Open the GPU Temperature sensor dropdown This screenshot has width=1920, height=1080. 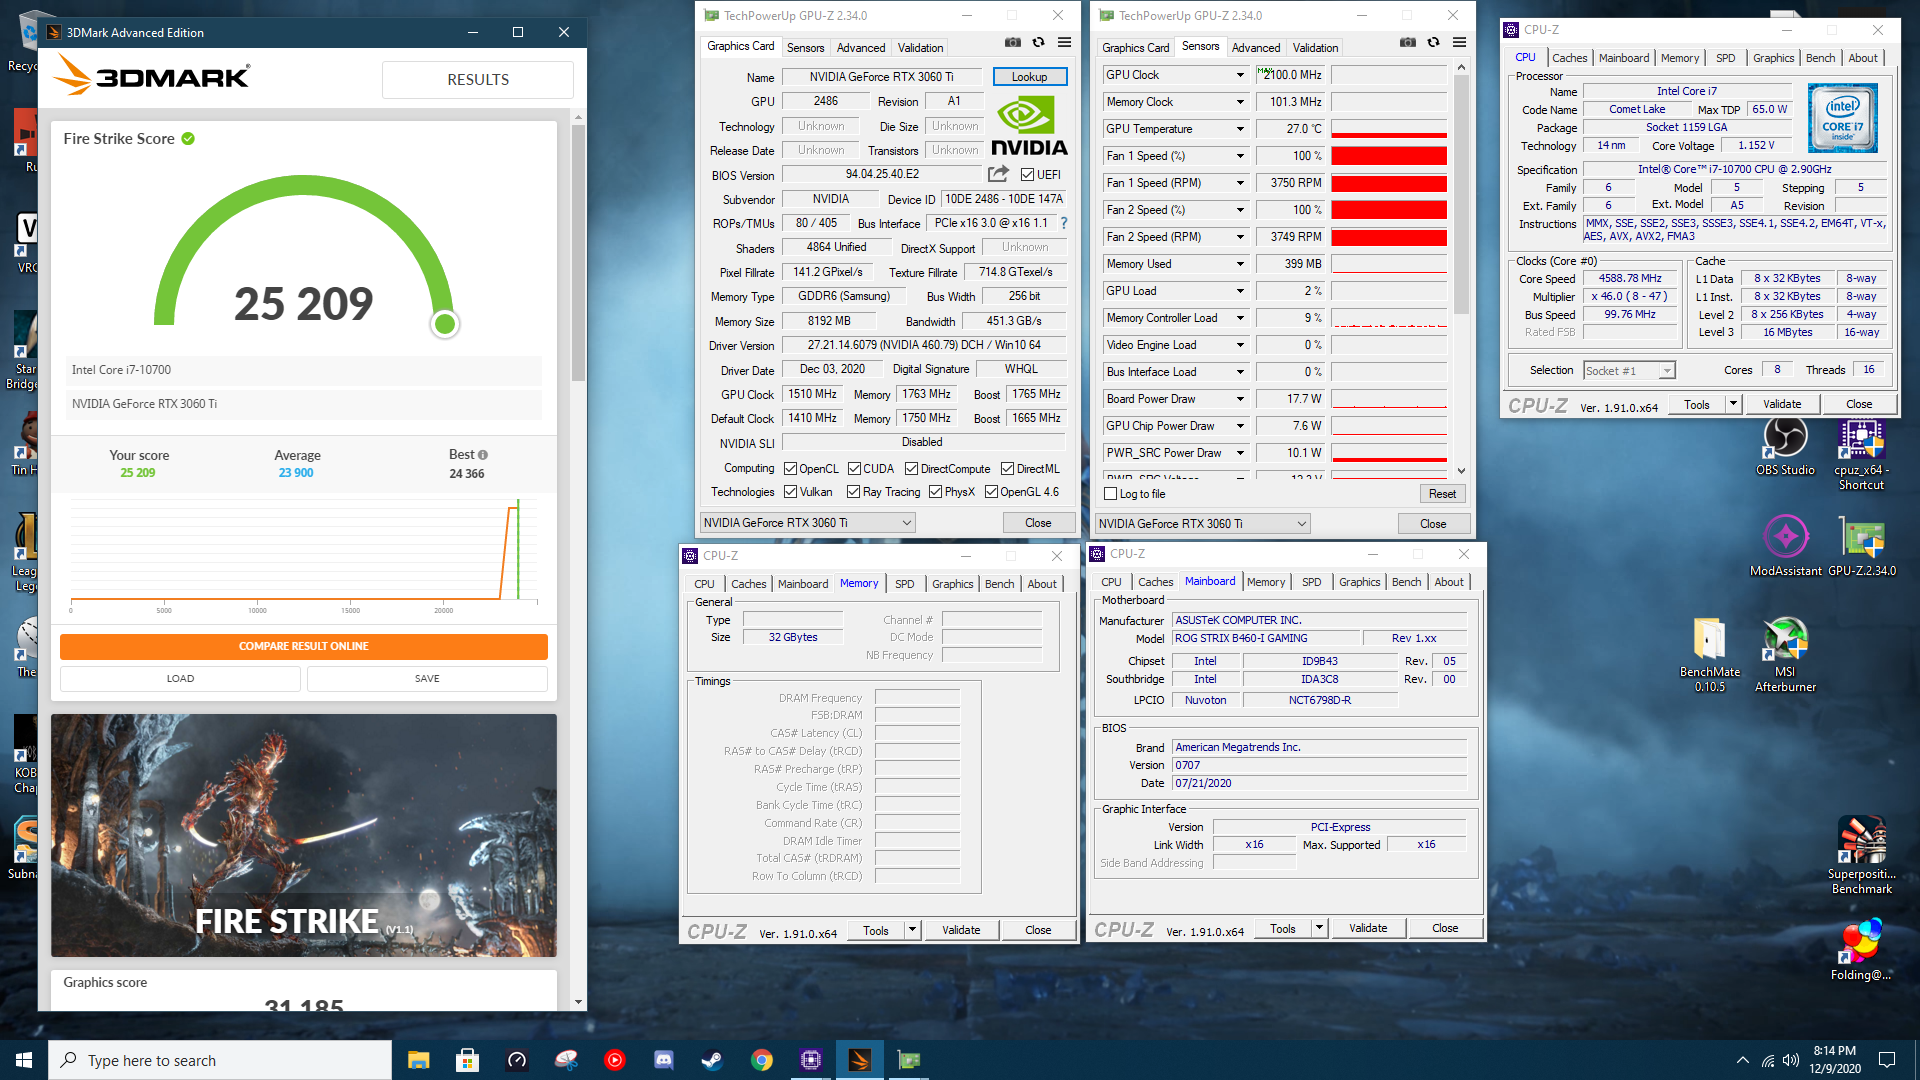coord(1240,129)
